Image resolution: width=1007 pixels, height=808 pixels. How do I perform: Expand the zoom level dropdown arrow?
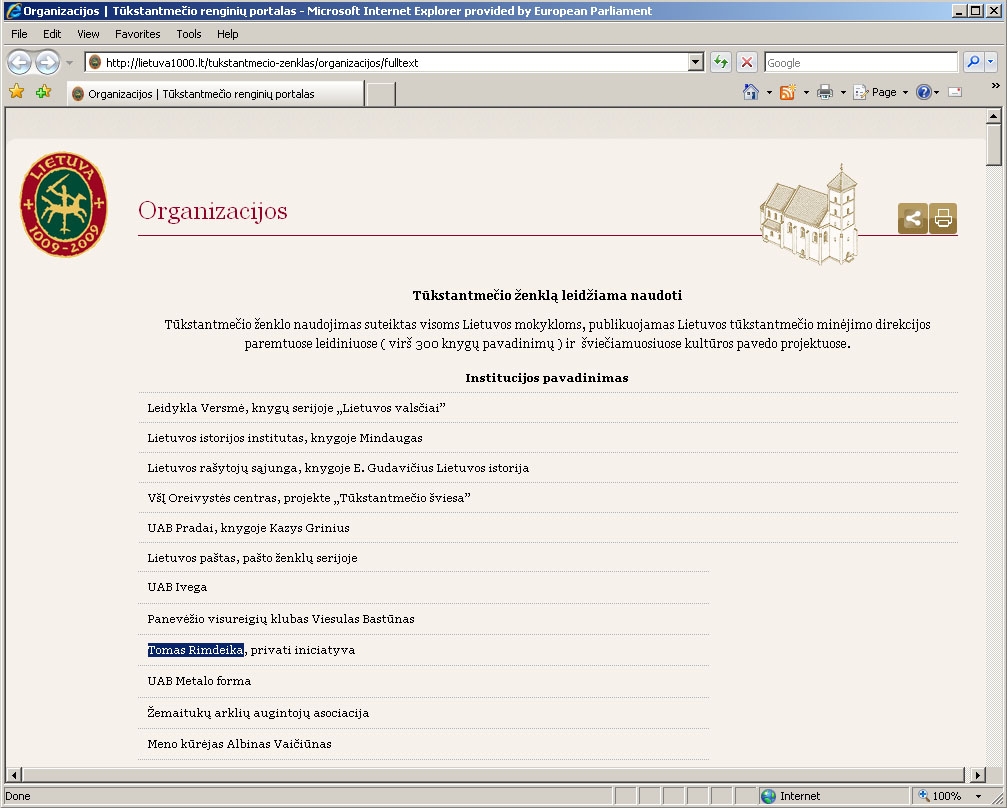tap(978, 796)
